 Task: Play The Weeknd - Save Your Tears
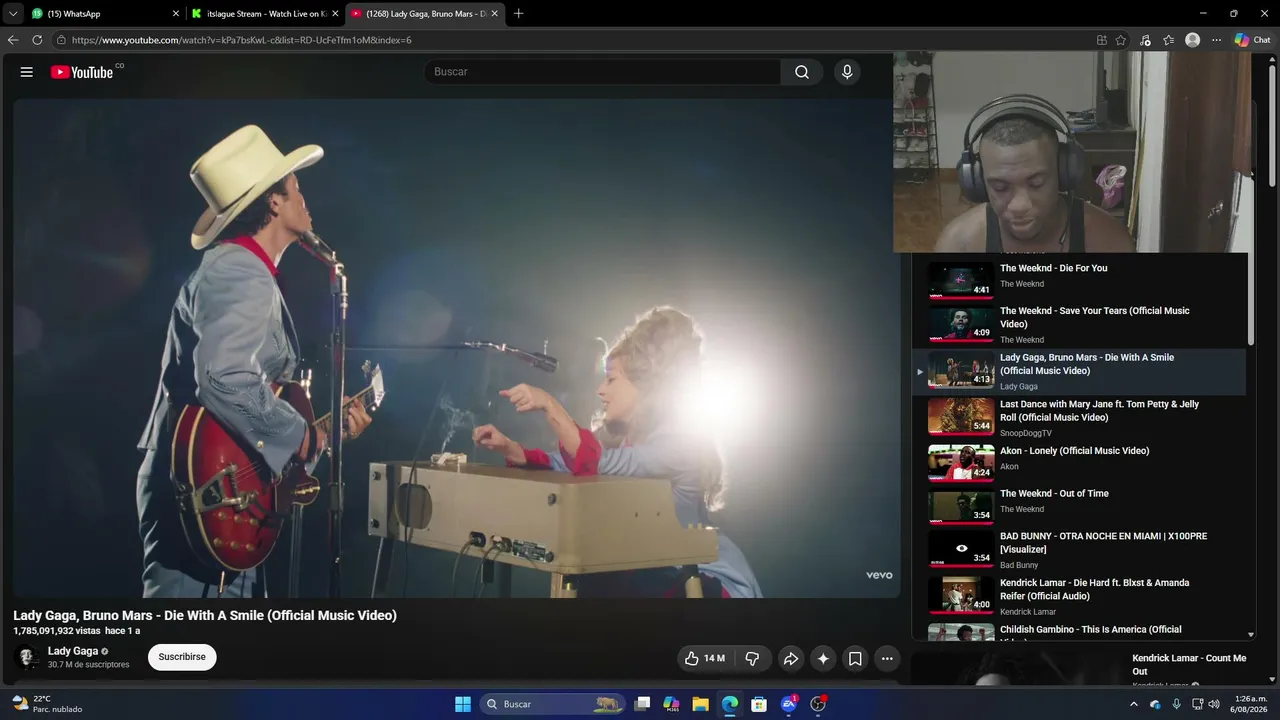(1080, 324)
